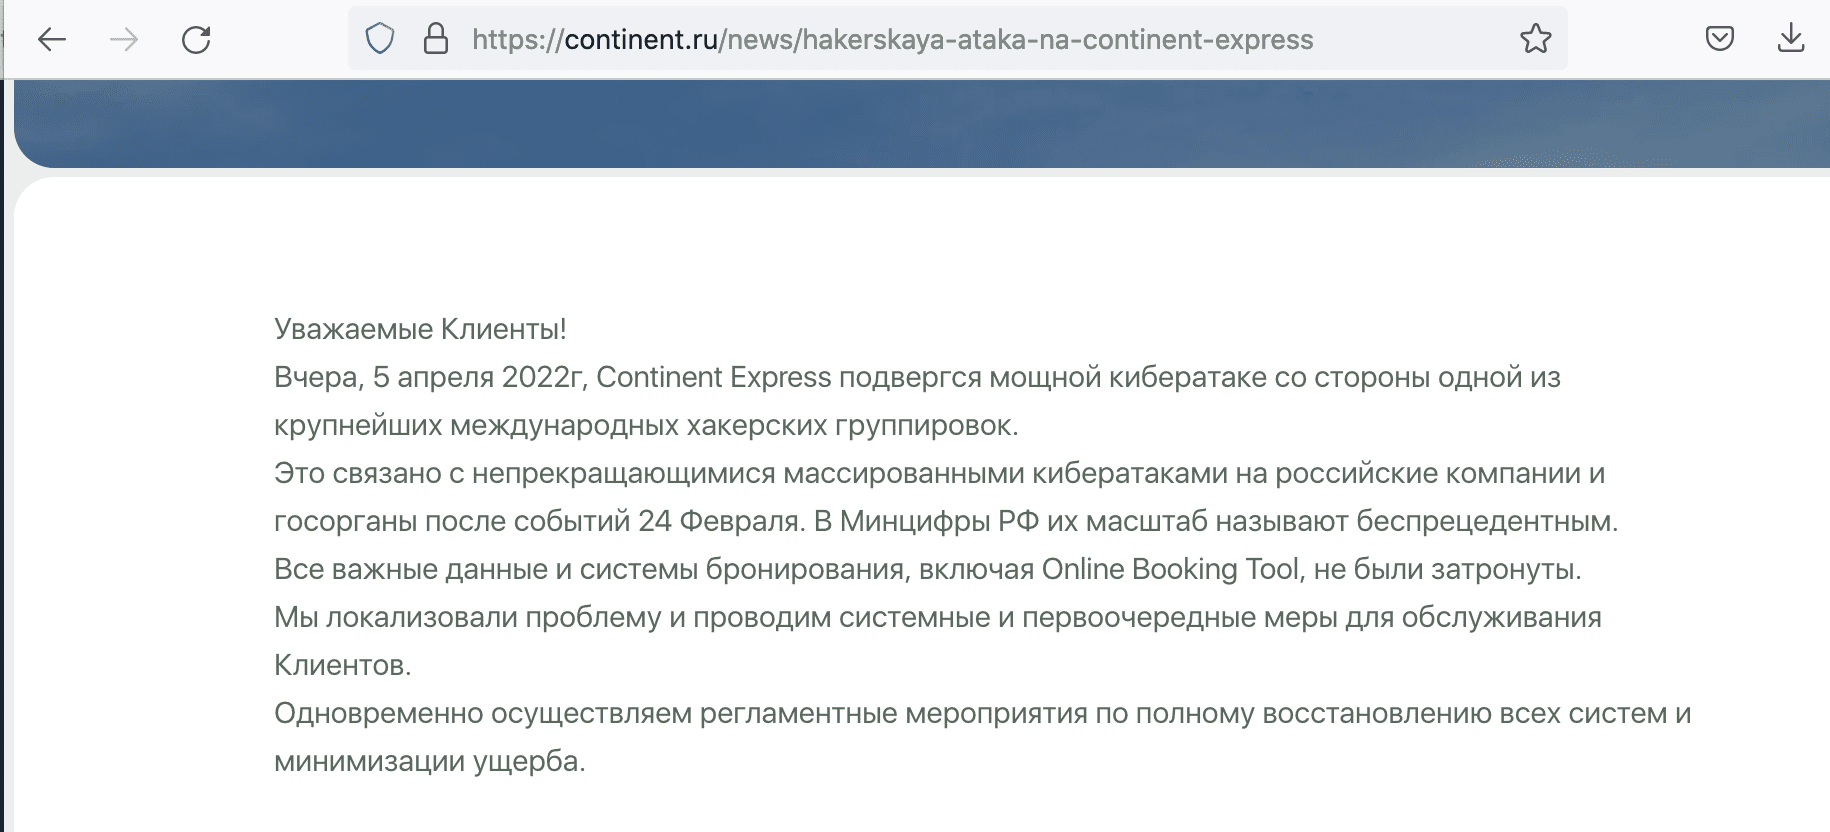
Task: Click the "Continent Express" text in article
Action: tap(714, 377)
